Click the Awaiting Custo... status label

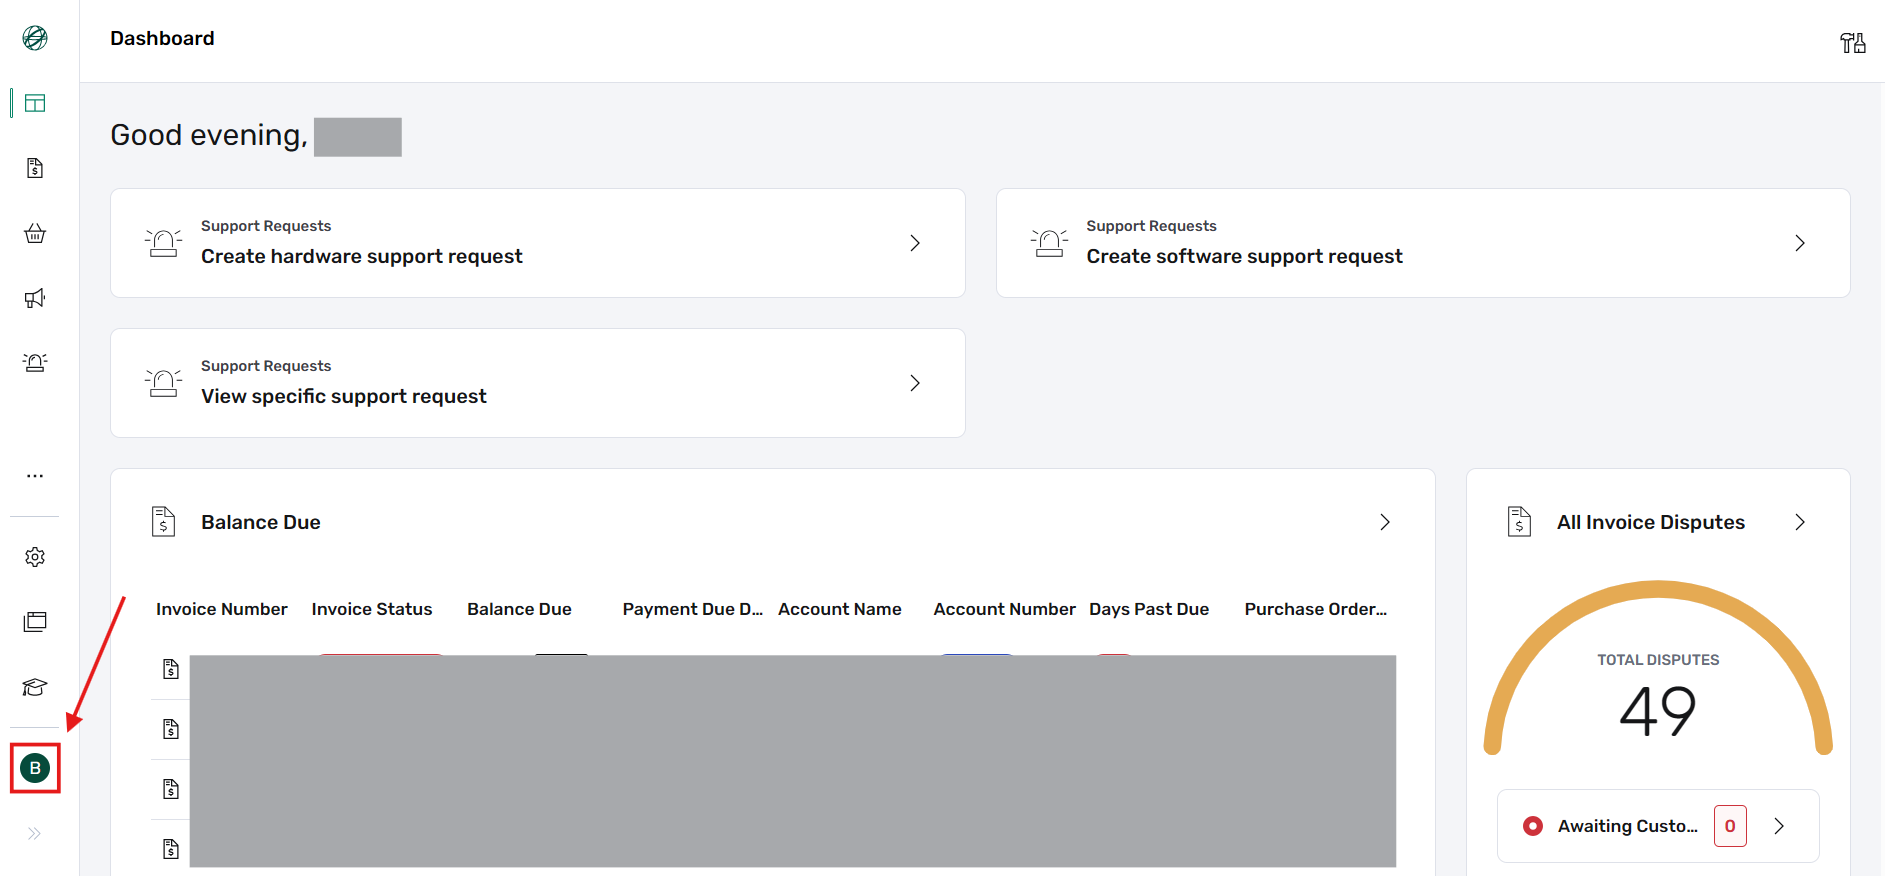pos(1628,826)
